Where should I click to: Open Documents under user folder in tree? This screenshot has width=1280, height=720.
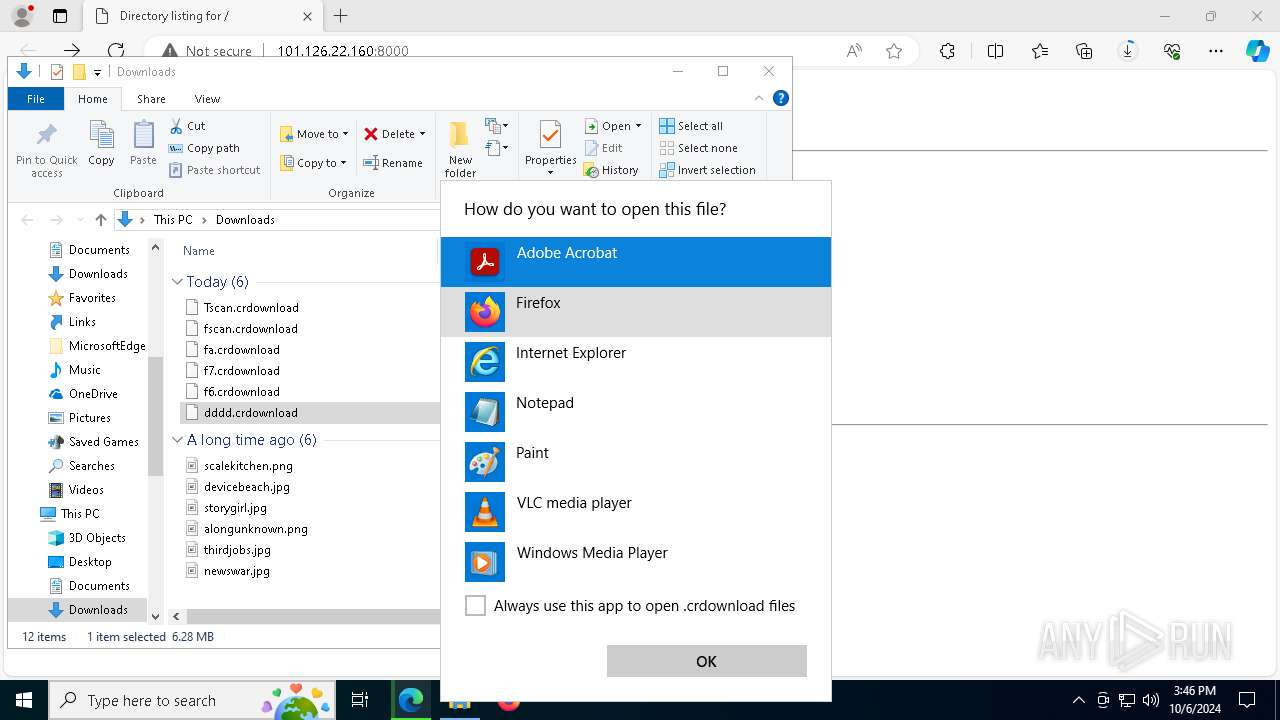(99, 250)
